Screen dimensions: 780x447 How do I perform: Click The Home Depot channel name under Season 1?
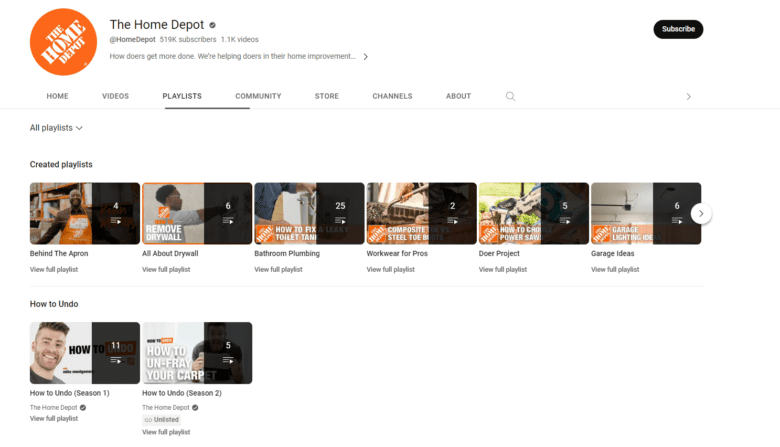coord(53,408)
